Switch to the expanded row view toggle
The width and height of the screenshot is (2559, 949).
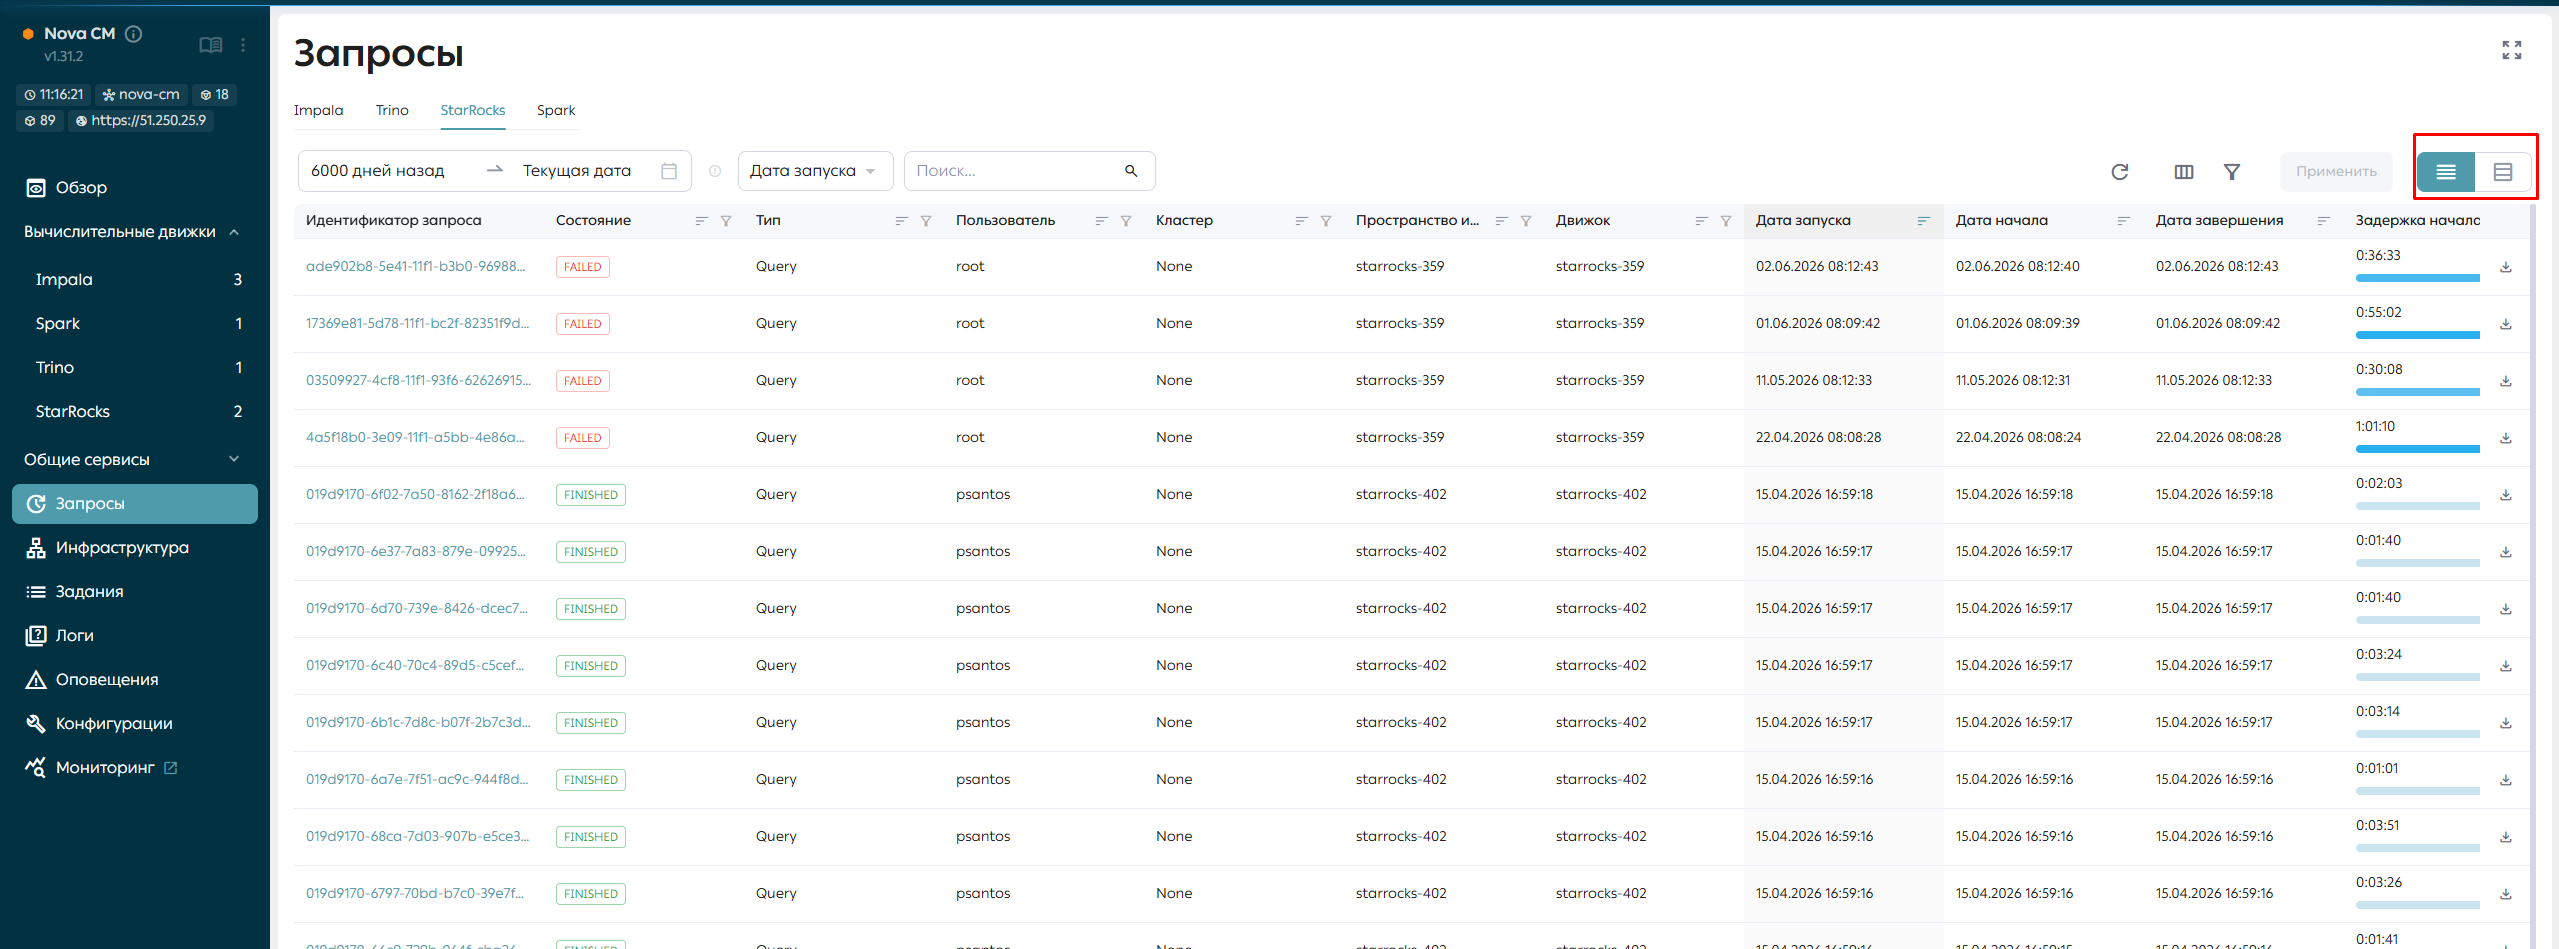[2502, 172]
